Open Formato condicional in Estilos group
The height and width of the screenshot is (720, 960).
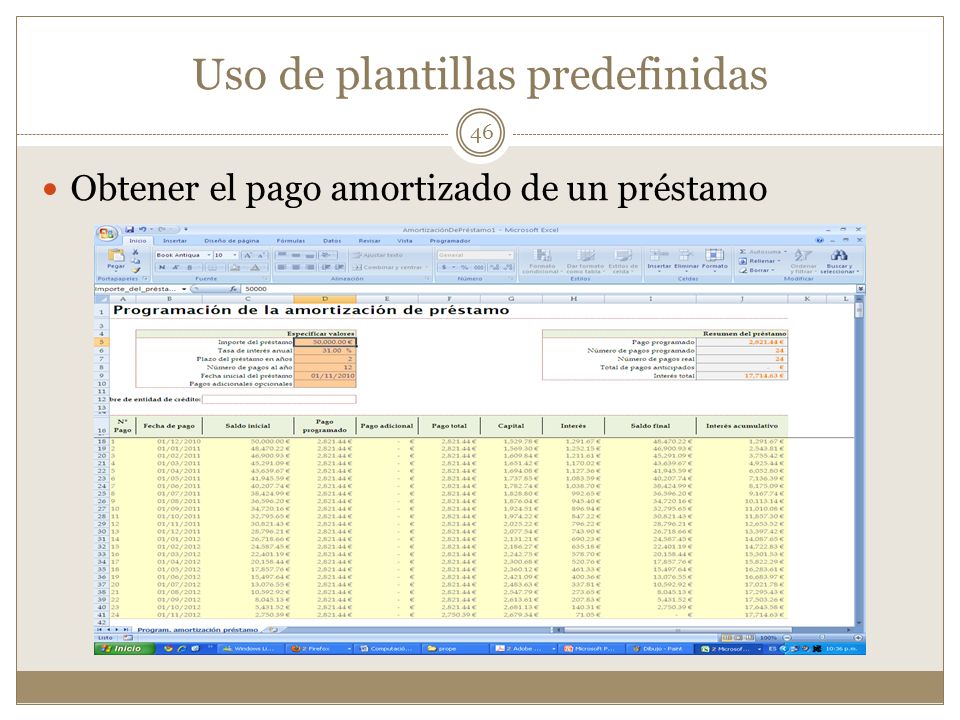[x=542, y=261]
